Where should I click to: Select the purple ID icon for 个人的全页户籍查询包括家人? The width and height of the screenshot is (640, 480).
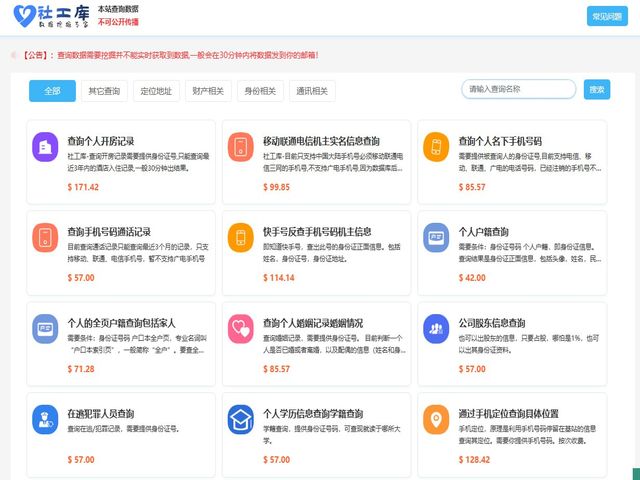pos(45,328)
